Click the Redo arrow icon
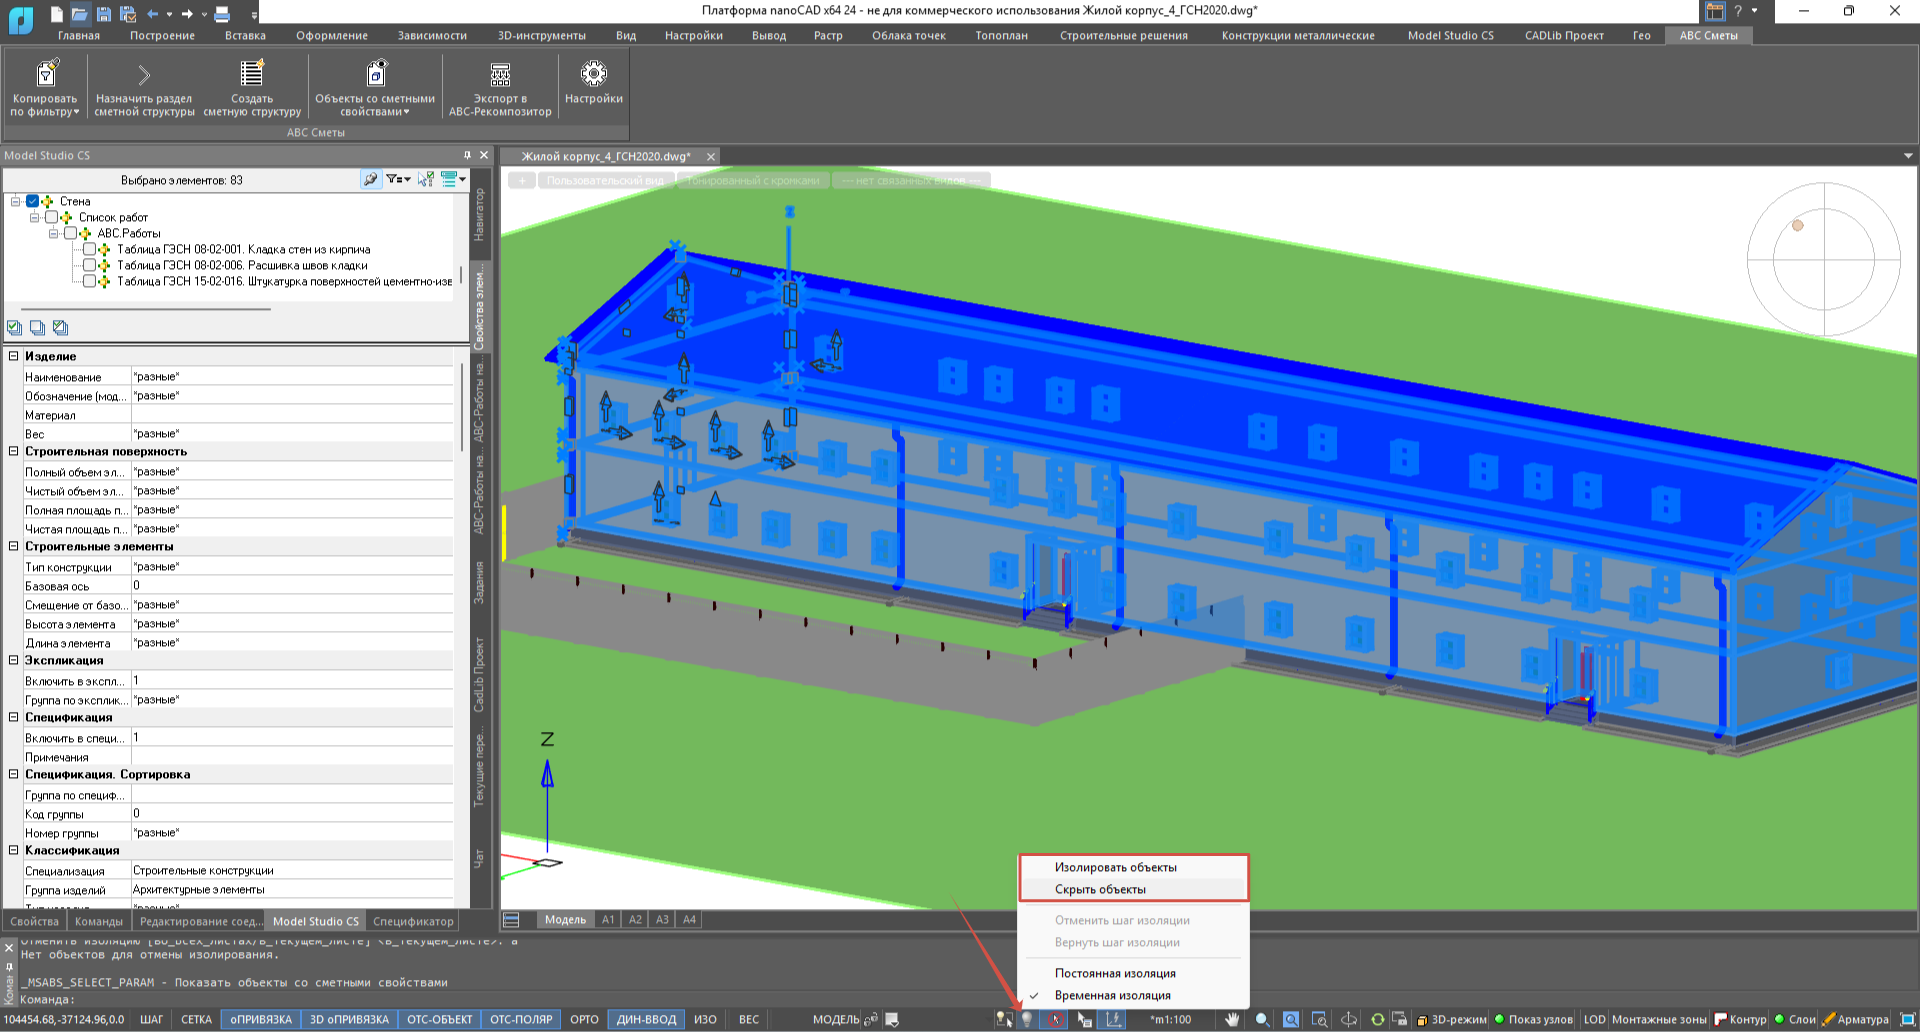Image resolution: width=1920 pixels, height=1032 pixels. [187, 14]
